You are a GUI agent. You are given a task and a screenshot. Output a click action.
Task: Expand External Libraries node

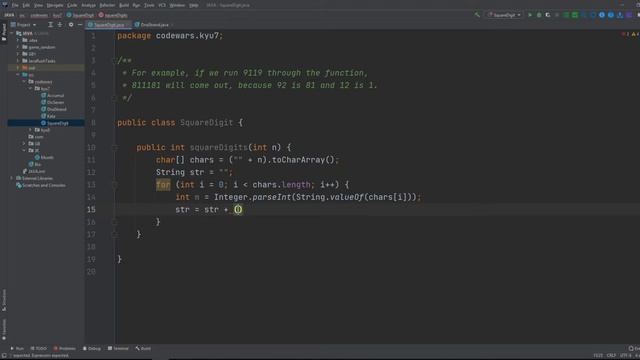point(12,178)
